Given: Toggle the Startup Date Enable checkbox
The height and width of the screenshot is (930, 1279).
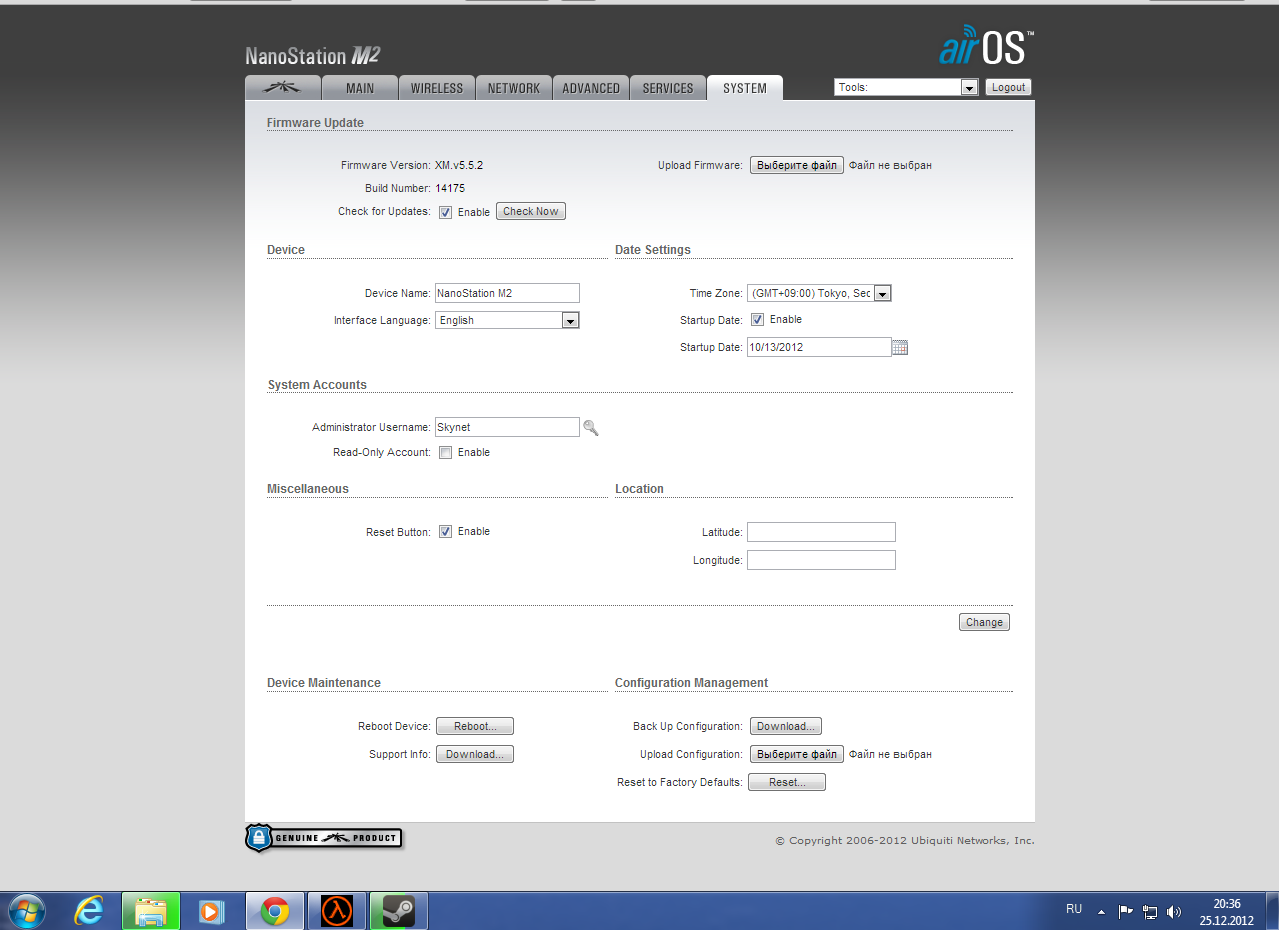Looking at the screenshot, I should tap(758, 320).
